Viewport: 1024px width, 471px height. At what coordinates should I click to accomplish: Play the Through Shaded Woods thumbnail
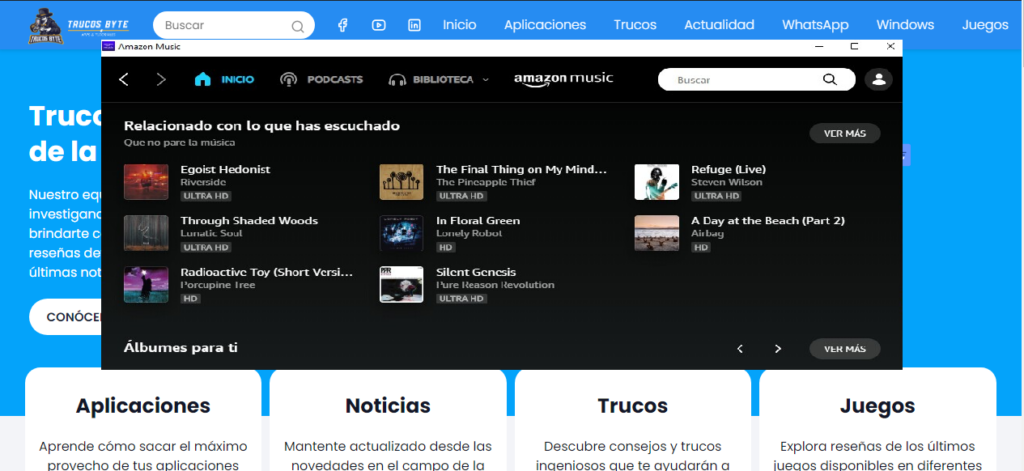[146, 233]
